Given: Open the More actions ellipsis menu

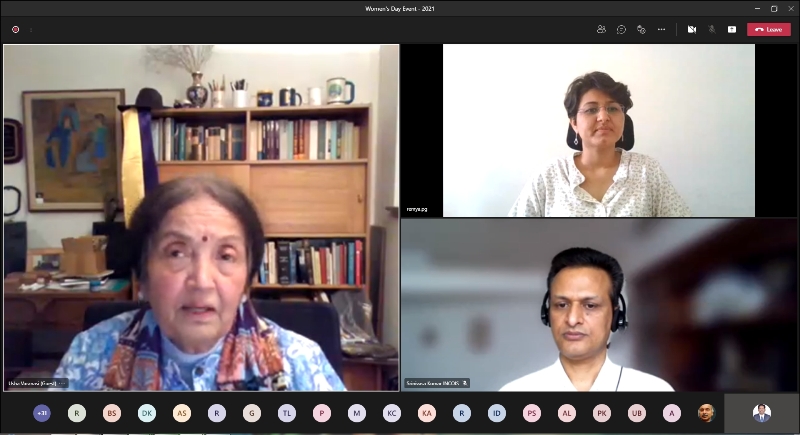Looking at the screenshot, I should coord(661,29).
